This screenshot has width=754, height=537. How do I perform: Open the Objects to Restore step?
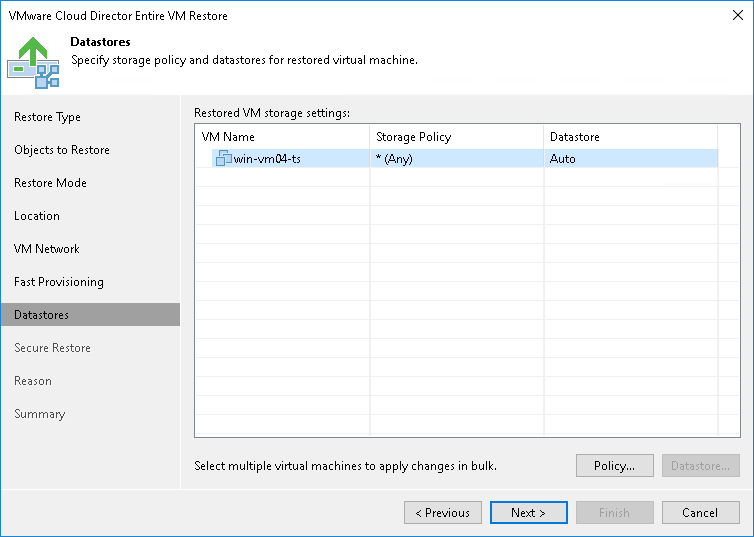pos(62,150)
